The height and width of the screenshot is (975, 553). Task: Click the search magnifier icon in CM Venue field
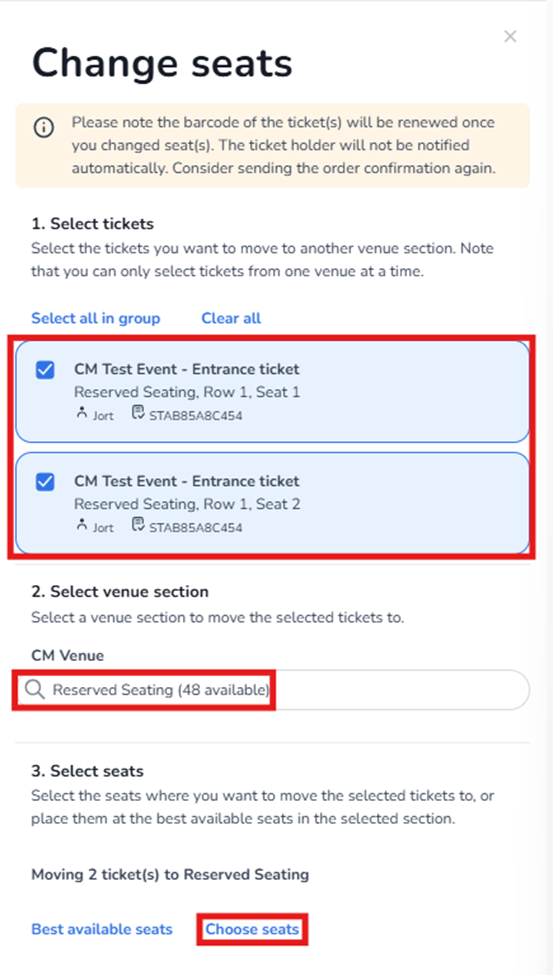click(x=35, y=690)
